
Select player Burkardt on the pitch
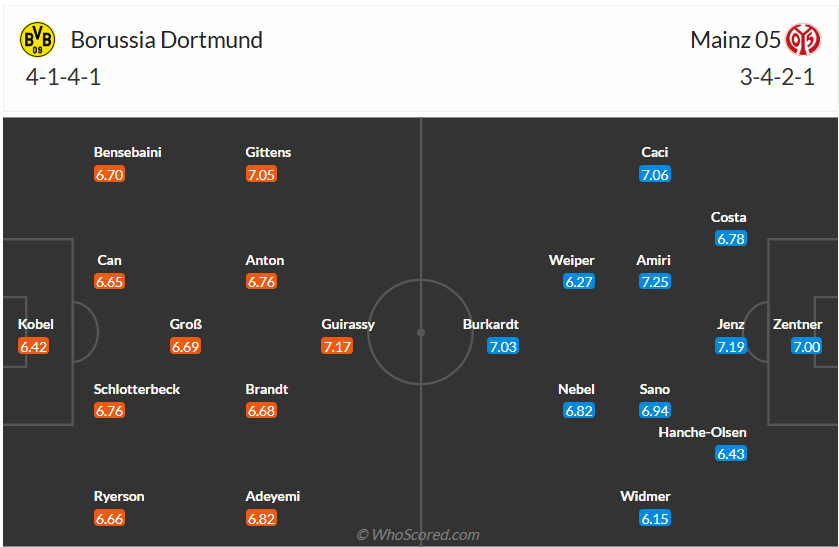pos(491,324)
